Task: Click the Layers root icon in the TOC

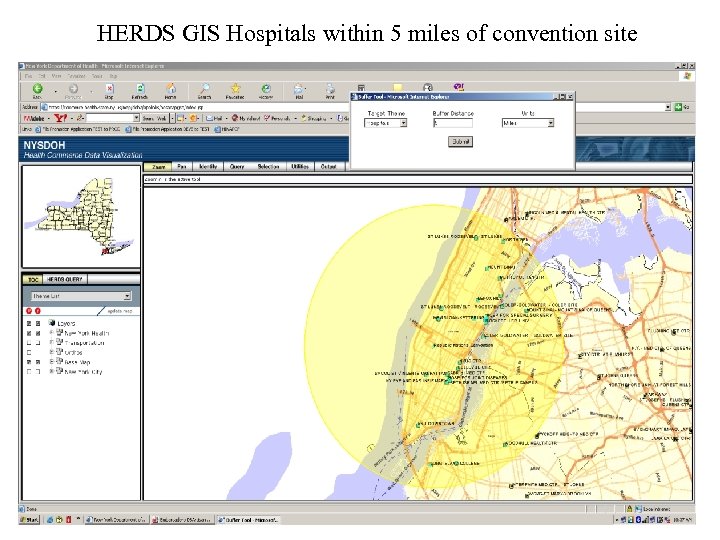Action: [52, 323]
